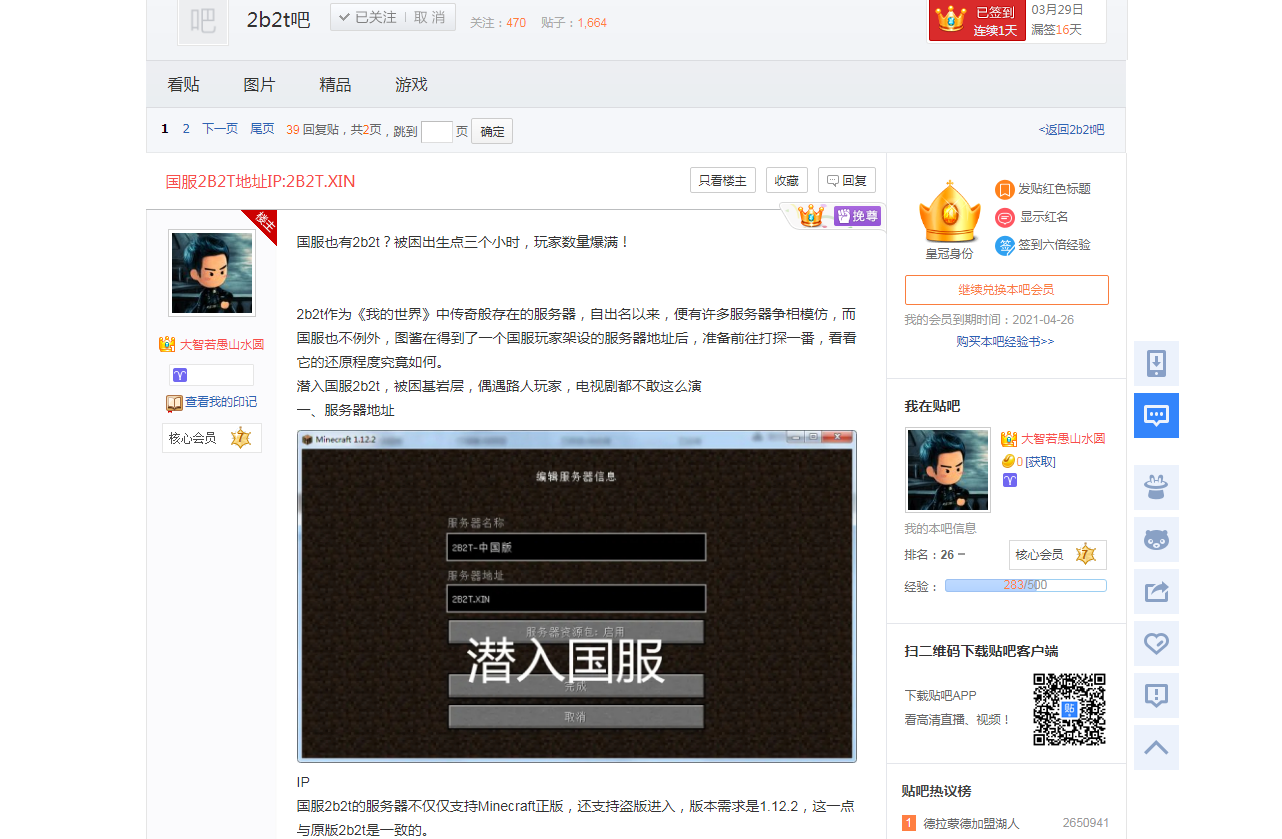
Task: Click the back-to-top chevron icon
Action: pyautogui.click(x=1156, y=747)
